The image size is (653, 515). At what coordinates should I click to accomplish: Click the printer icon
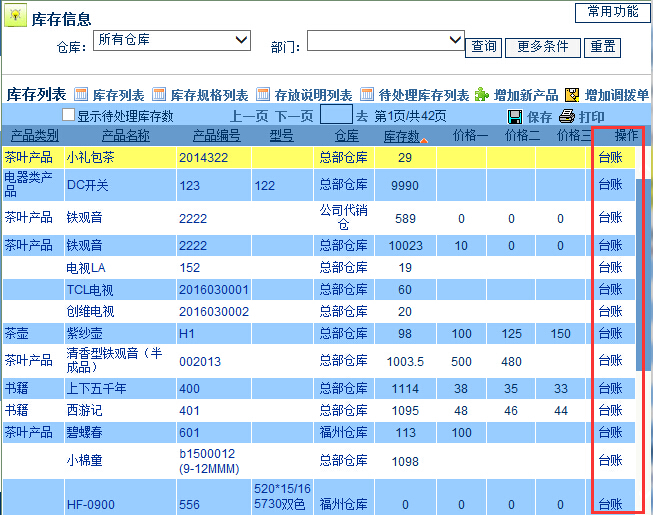[567, 116]
